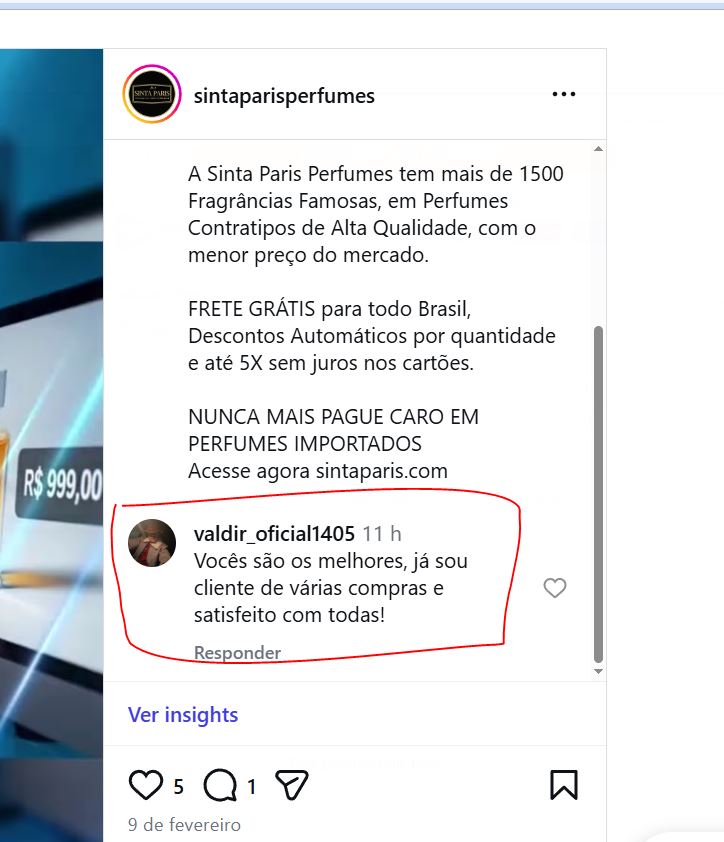
Task: Click the scrollbar up arrow
Action: tap(598, 149)
